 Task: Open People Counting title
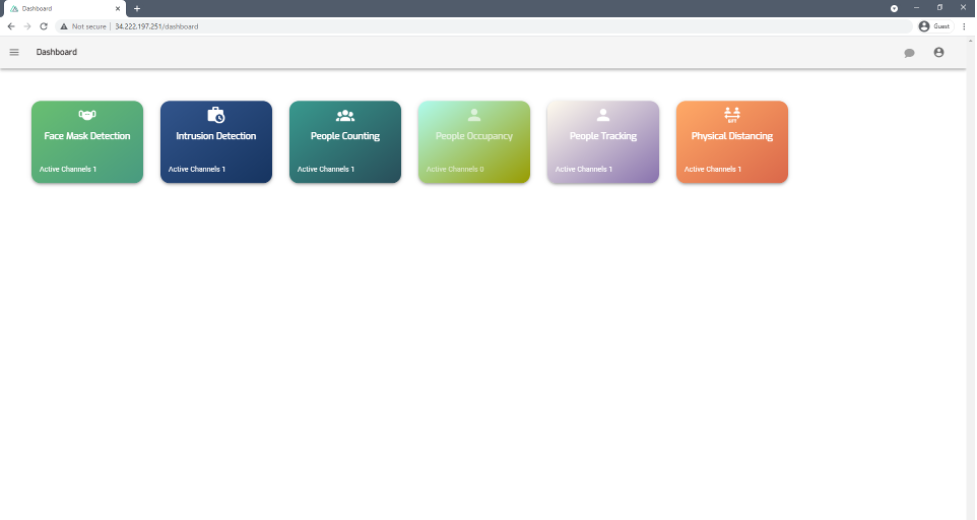(345, 136)
